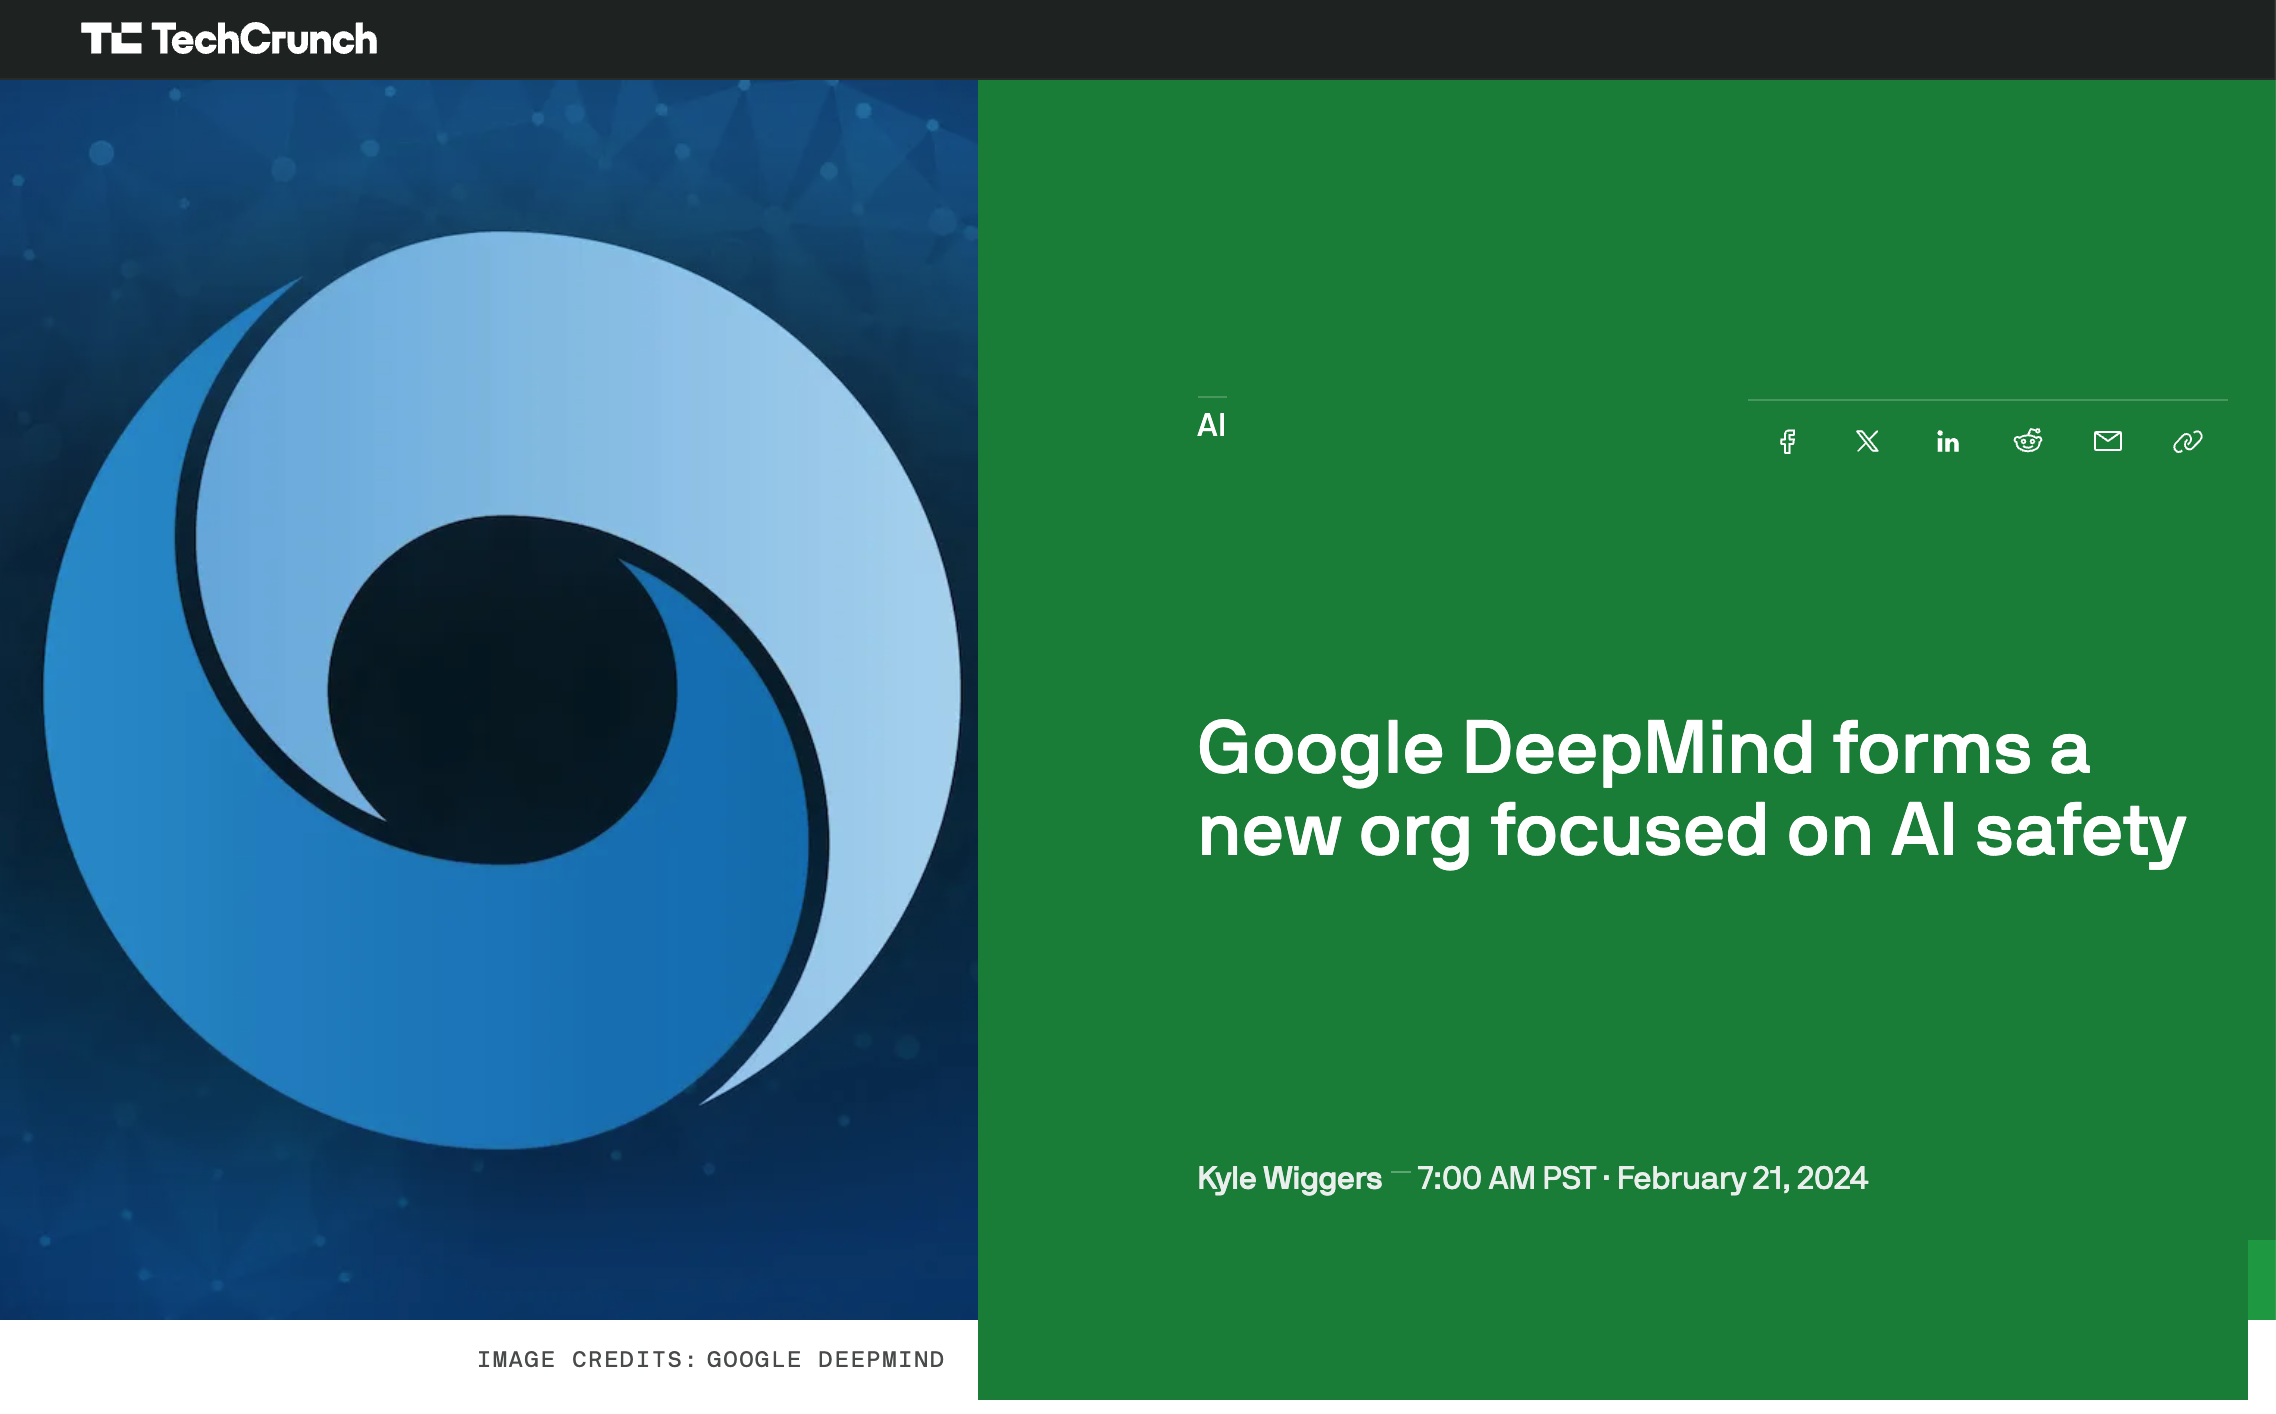Copy article link with chain icon
This screenshot has height=1414, width=2276.
pos(2188,441)
